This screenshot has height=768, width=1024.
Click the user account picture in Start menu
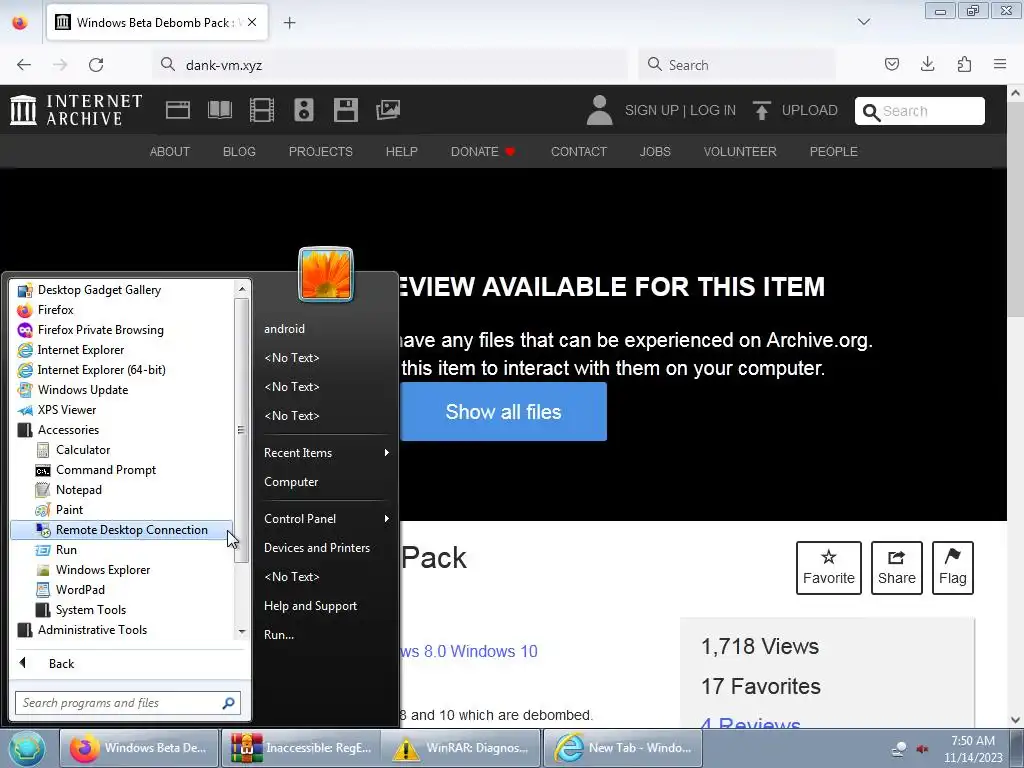tap(326, 274)
